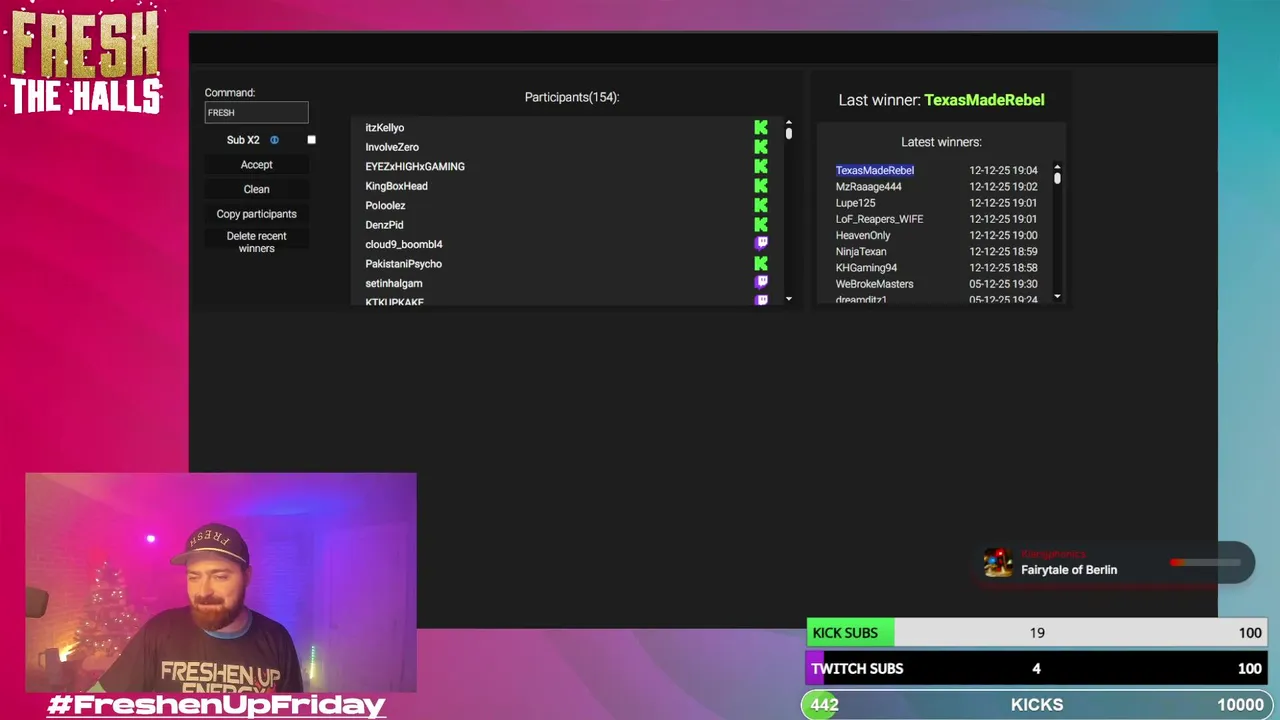This screenshot has width=1280, height=720.
Task: Click timestamp 12-12-25 19:02
Action: (1003, 187)
